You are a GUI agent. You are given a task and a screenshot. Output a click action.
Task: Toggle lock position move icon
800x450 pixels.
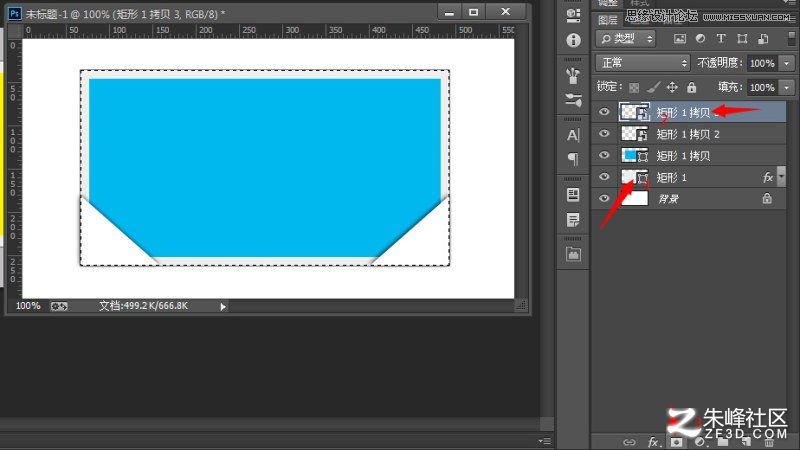tap(672, 88)
